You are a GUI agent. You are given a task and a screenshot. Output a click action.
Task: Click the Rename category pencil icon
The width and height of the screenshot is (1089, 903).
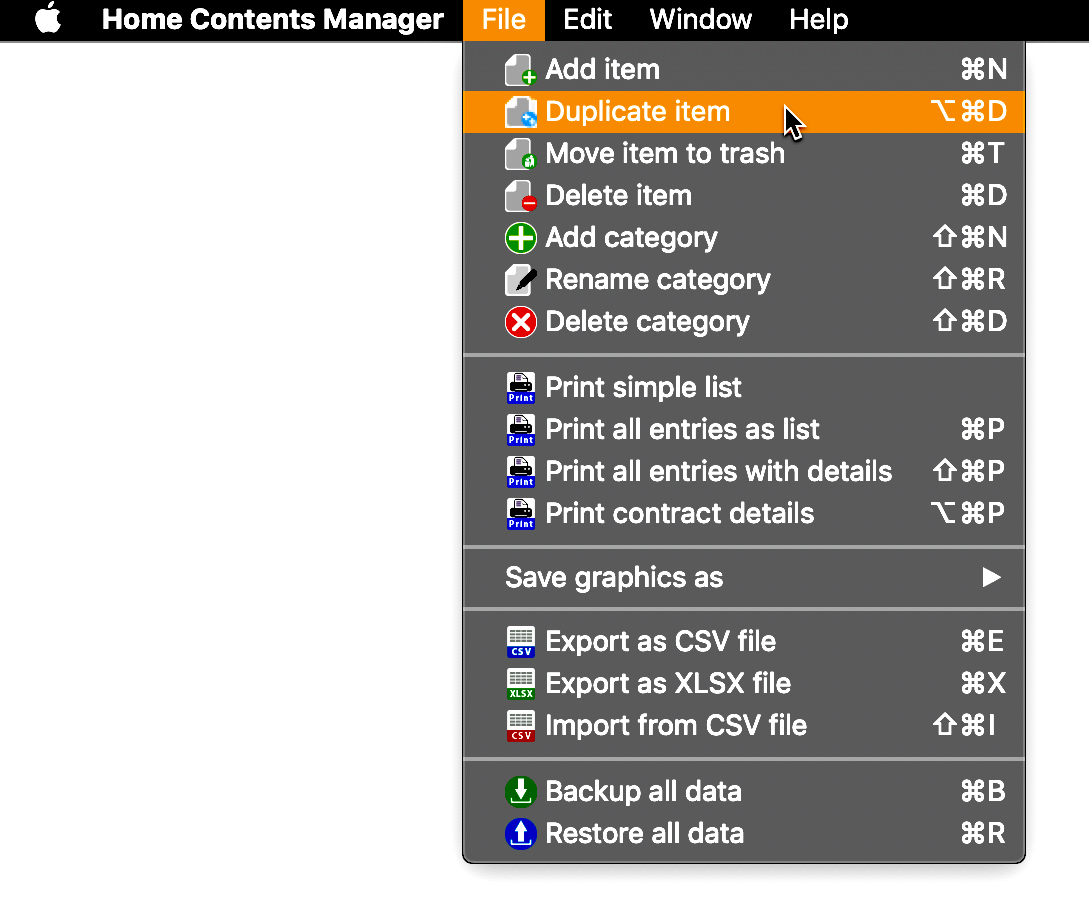pyautogui.click(x=520, y=280)
